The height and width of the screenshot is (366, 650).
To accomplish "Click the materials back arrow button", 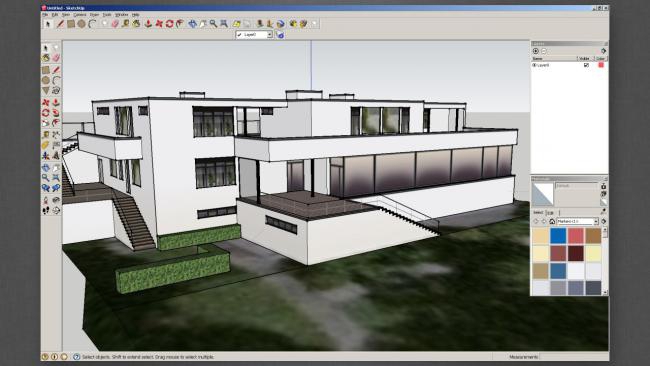I will [x=536, y=221].
